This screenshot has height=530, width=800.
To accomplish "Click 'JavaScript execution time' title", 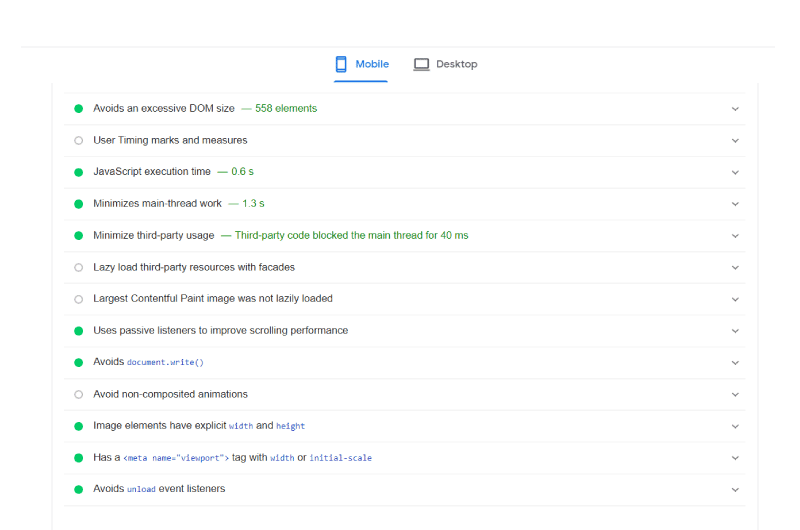I will pyautogui.click(x=152, y=171).
